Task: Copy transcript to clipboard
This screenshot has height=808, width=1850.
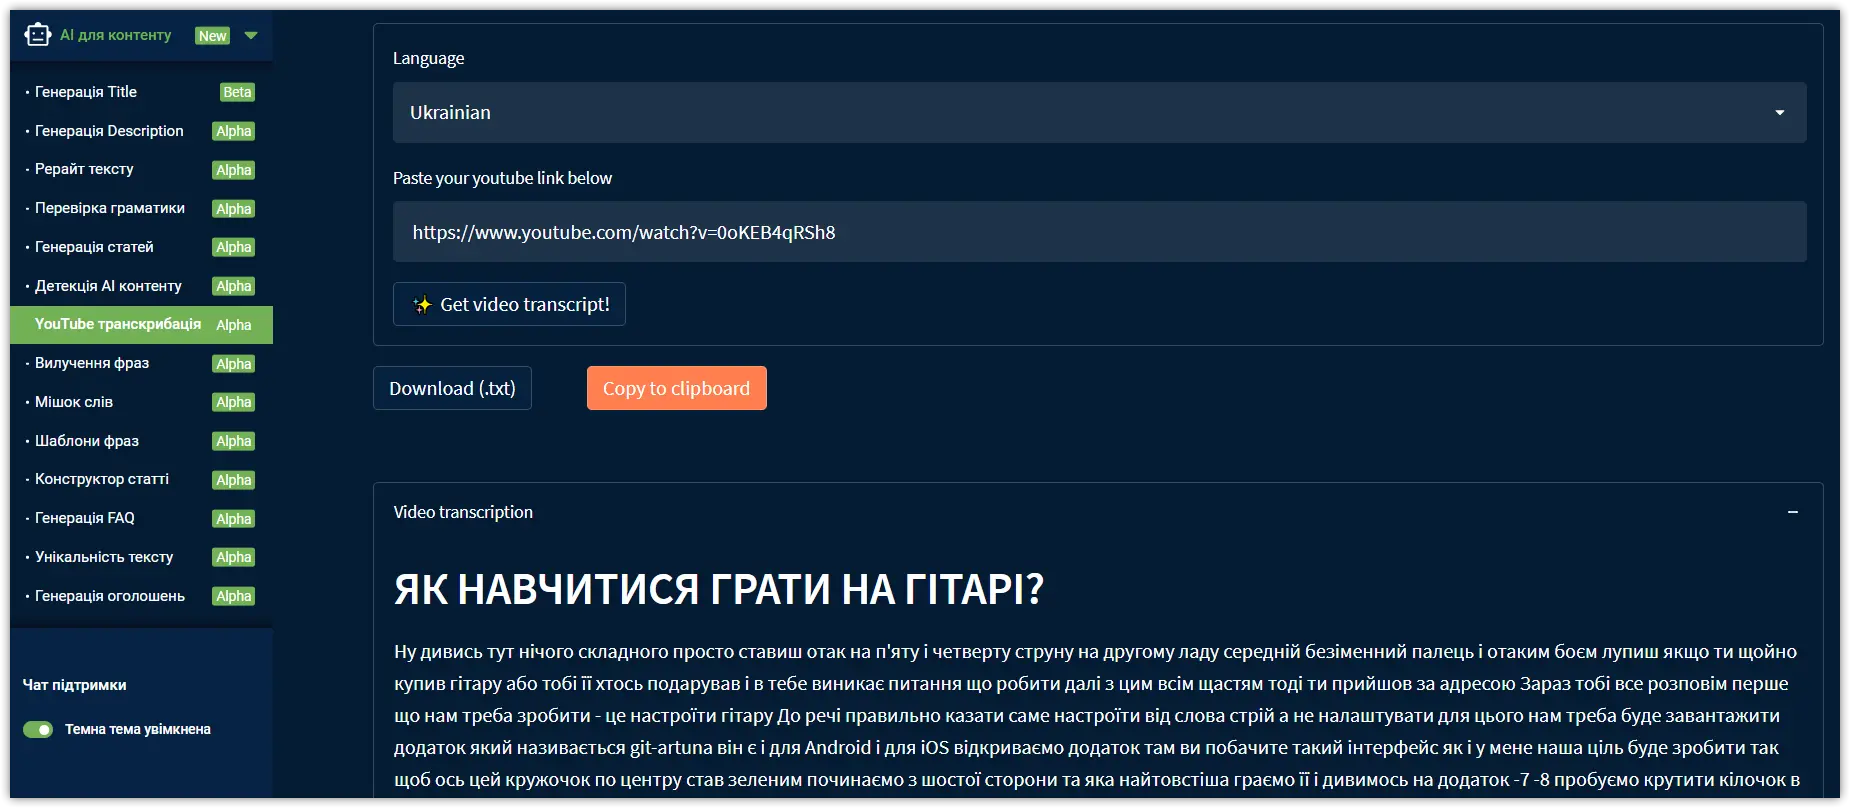Action: pos(677,388)
